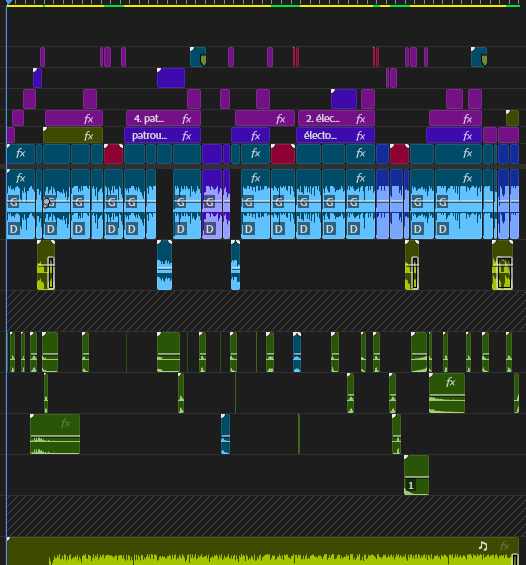Select the green audio clip with the greyed-out fx badge
526x565 pixels.
tap(55, 434)
